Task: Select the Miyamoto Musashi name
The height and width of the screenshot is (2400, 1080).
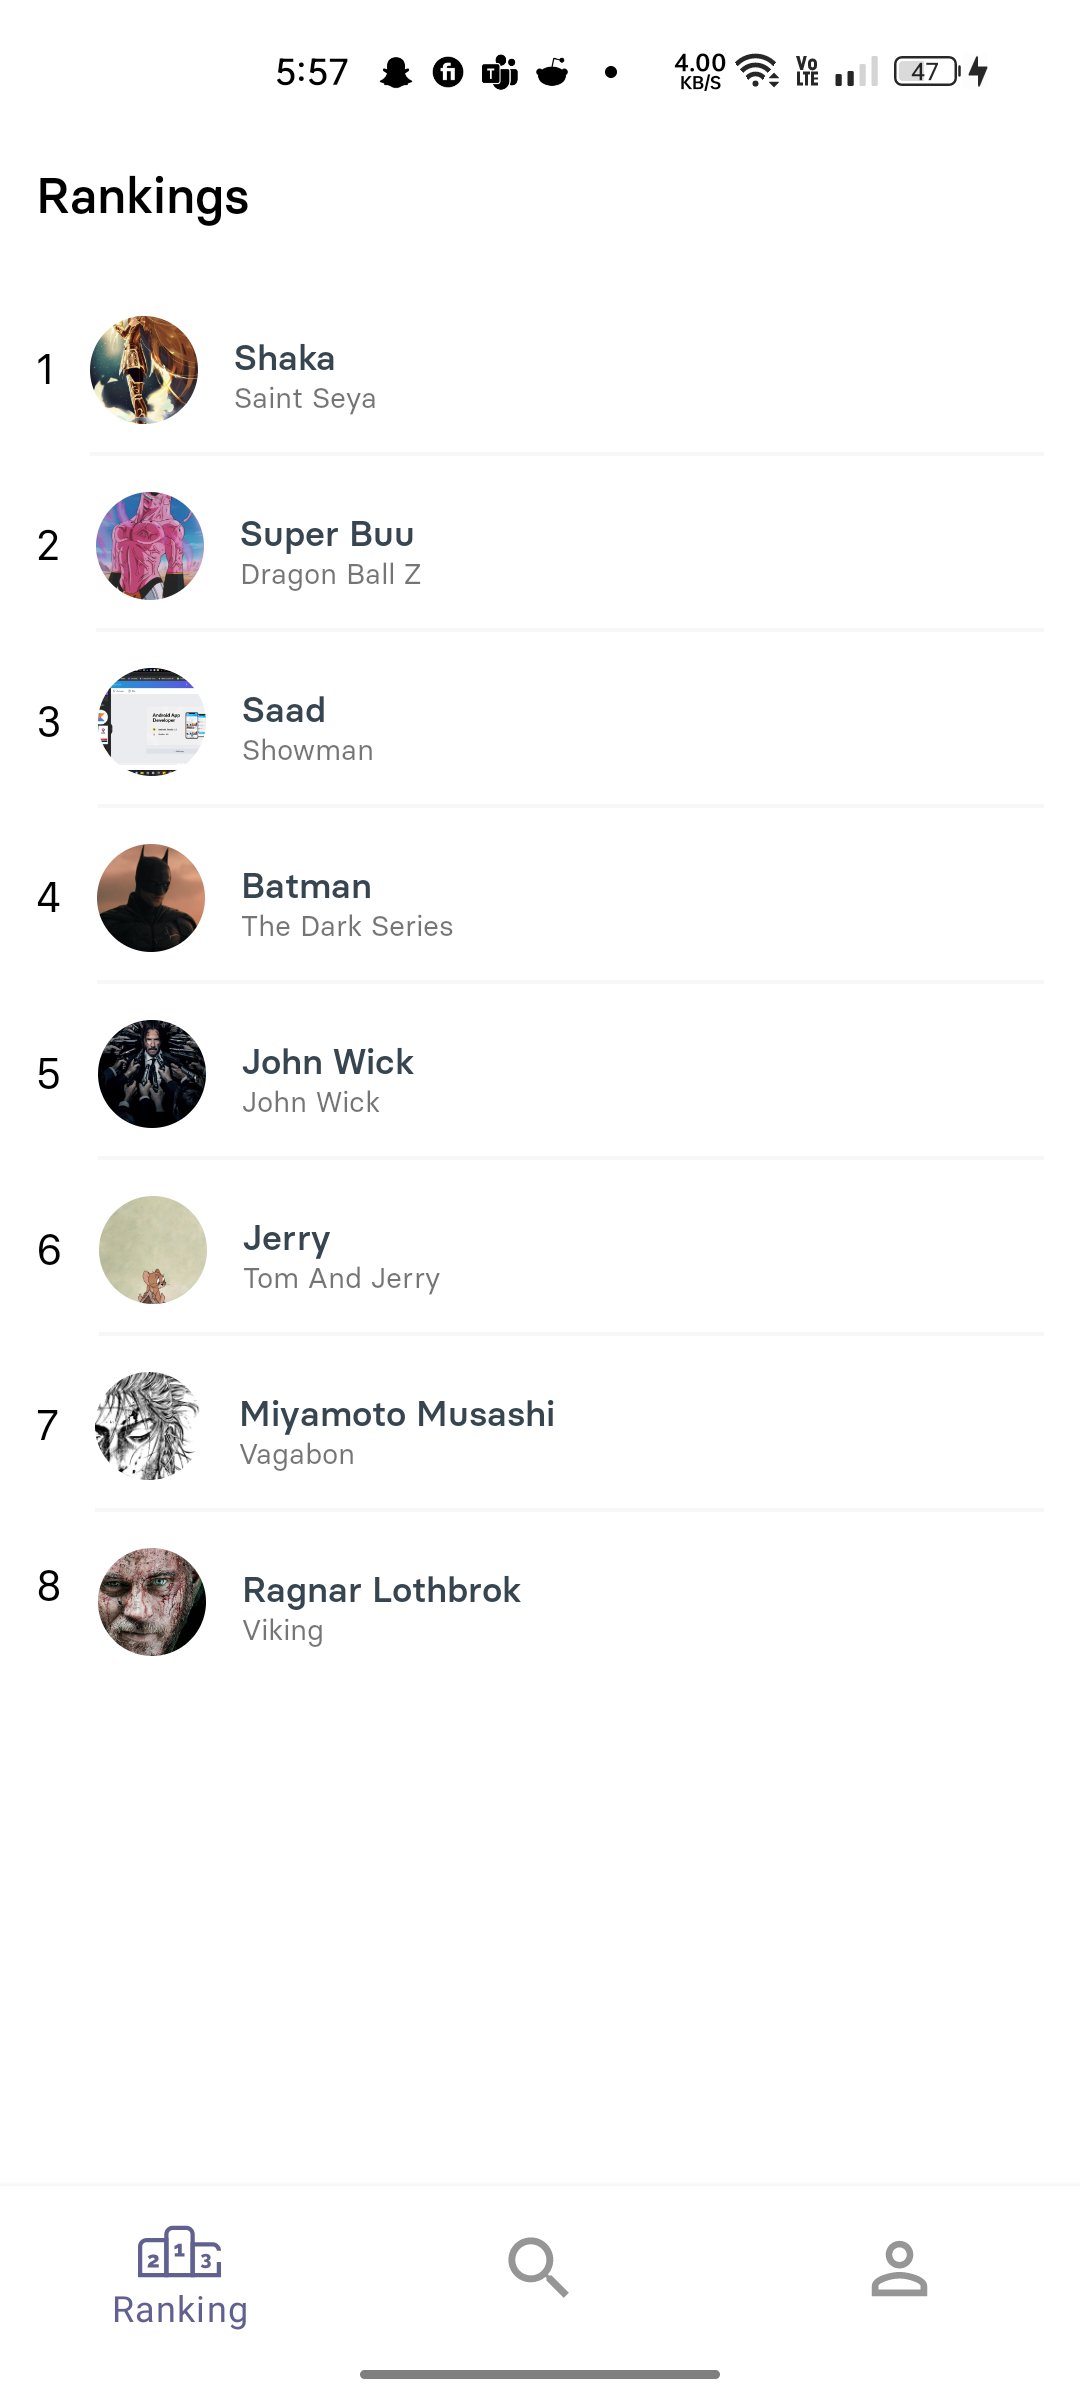Action: point(397,1414)
